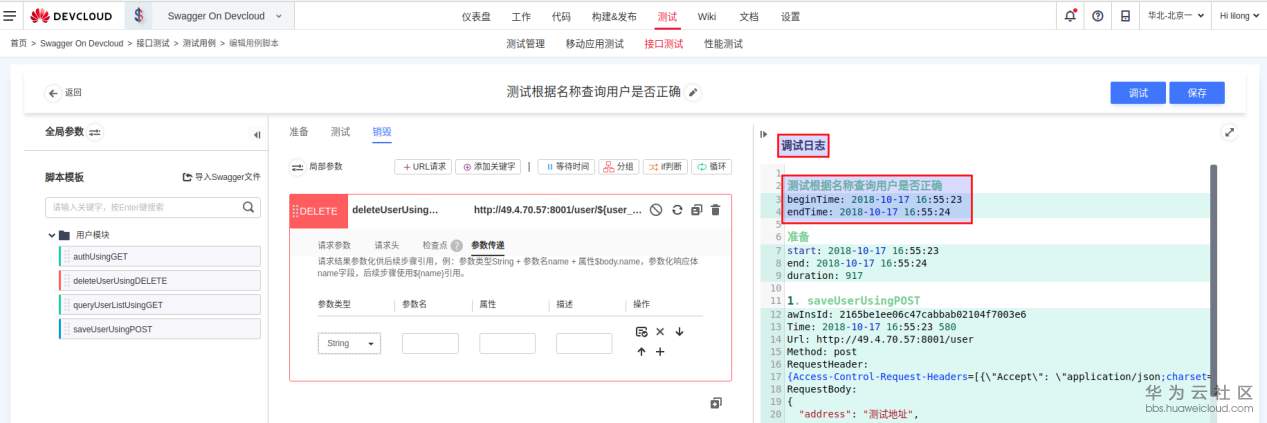Viewport: 1267px width, 423px height.
Task: Disable the deleteUserUsing step via ban icon
Action: point(656,210)
